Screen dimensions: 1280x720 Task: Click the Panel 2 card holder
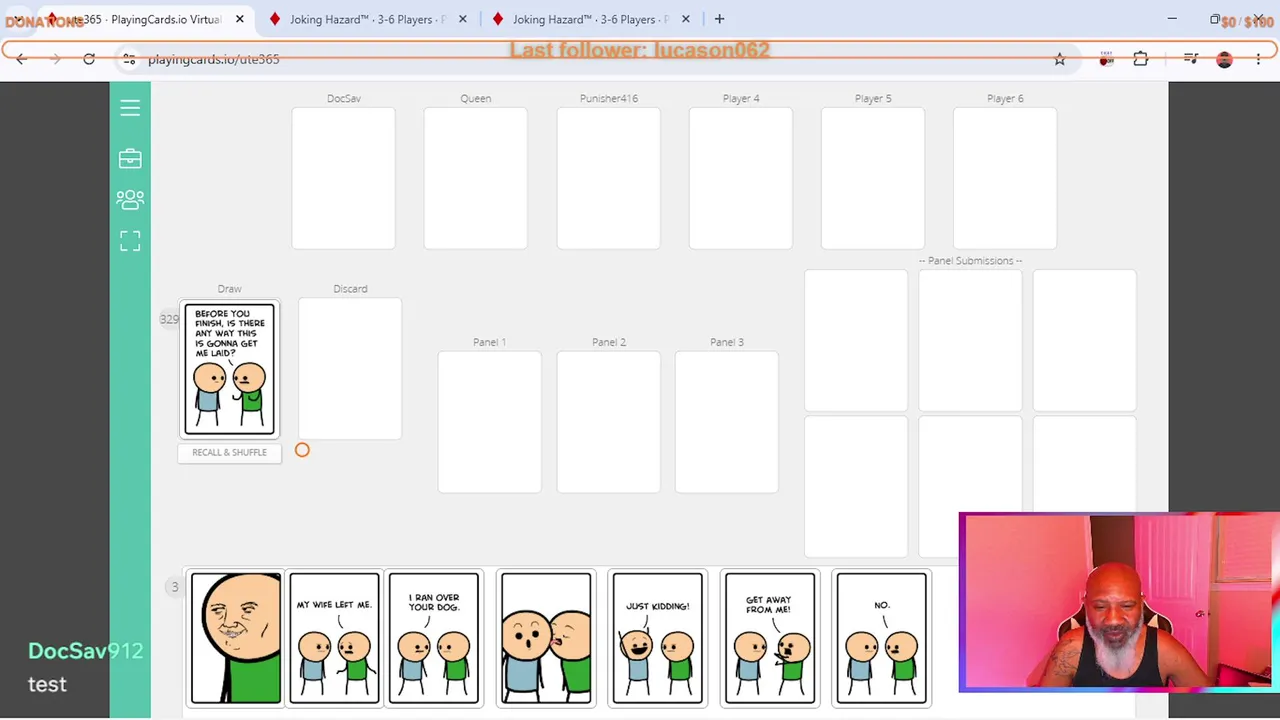(608, 422)
